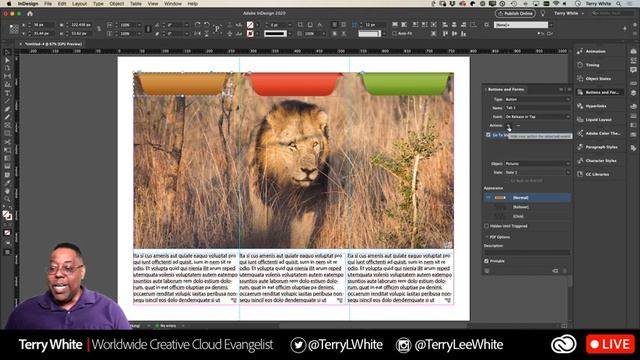Open the File menu

point(48,3)
